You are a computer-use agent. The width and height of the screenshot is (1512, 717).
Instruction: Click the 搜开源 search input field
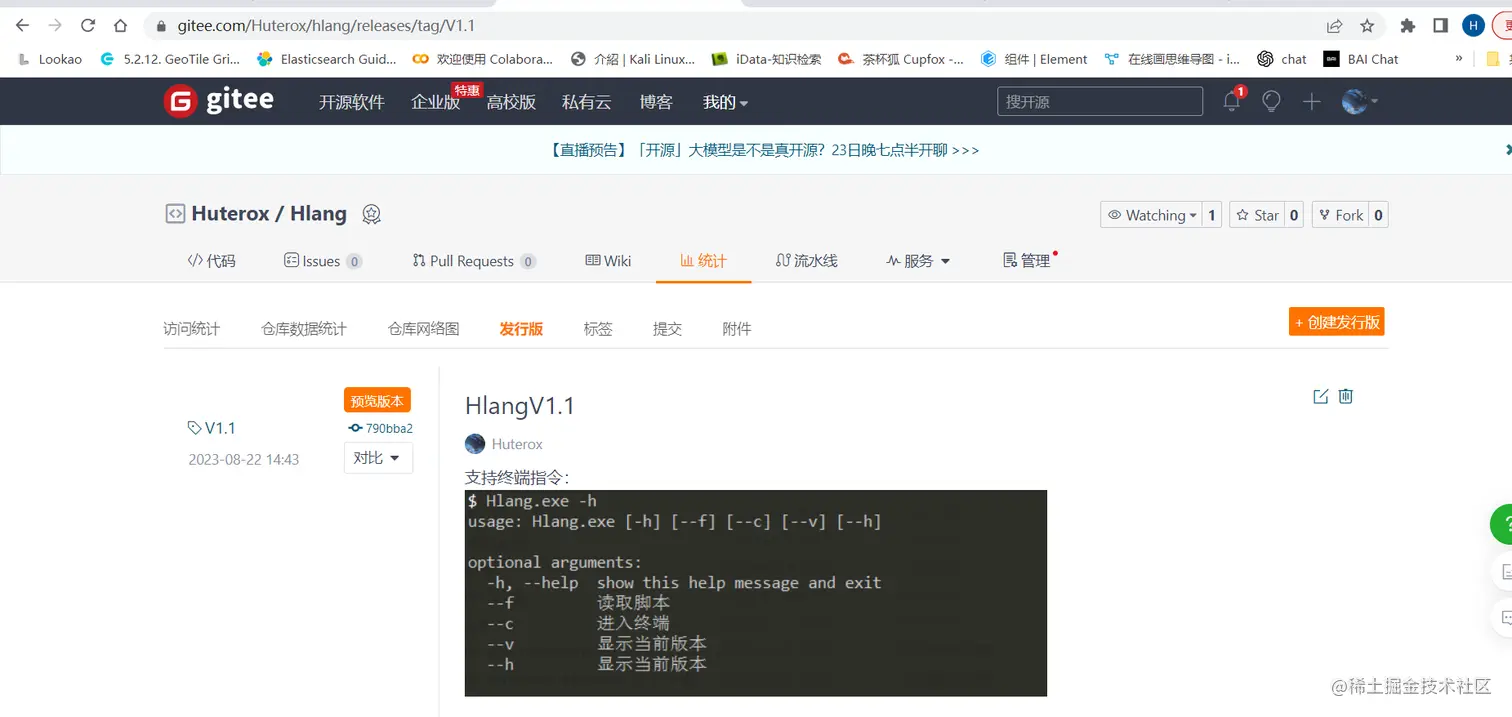point(1099,101)
